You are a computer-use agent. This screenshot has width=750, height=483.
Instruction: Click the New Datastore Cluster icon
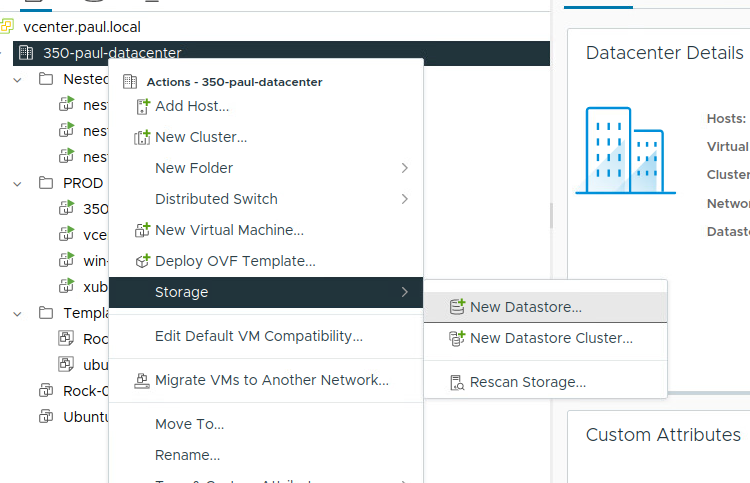pos(457,338)
